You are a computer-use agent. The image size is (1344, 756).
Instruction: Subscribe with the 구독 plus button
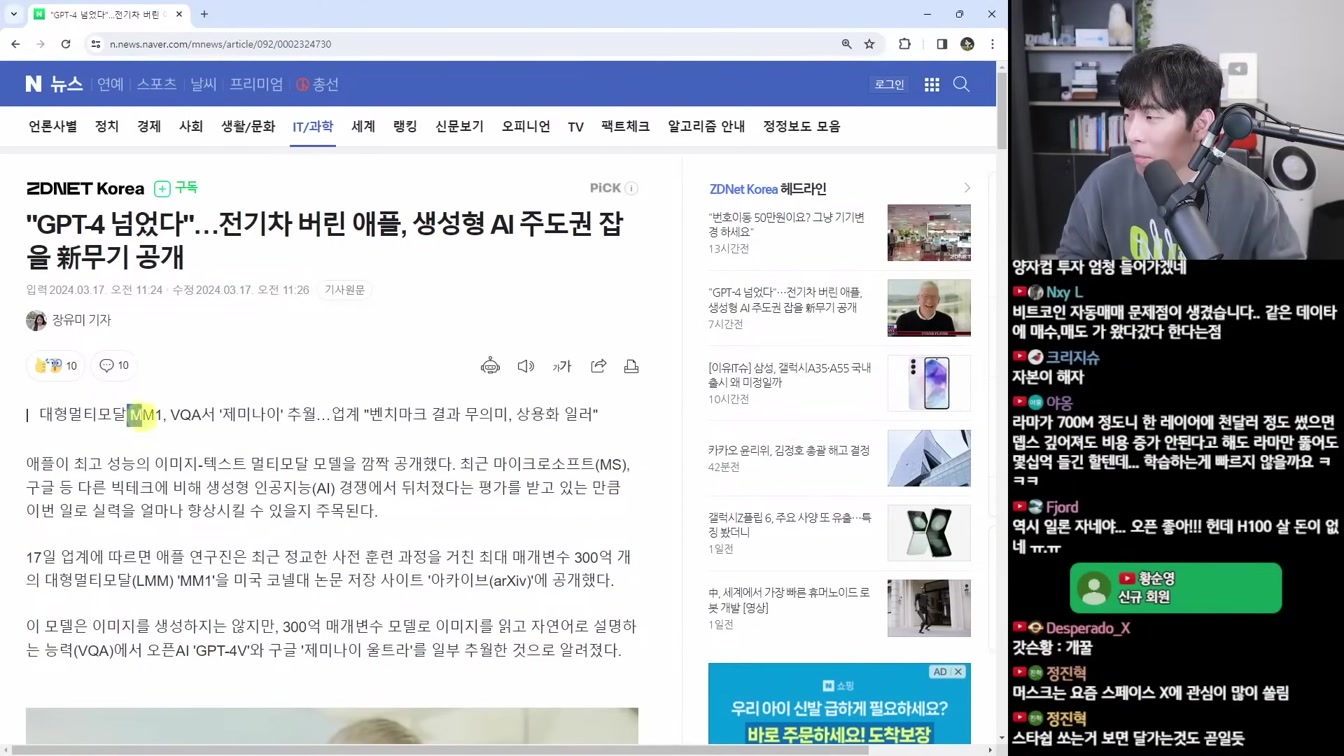point(176,188)
